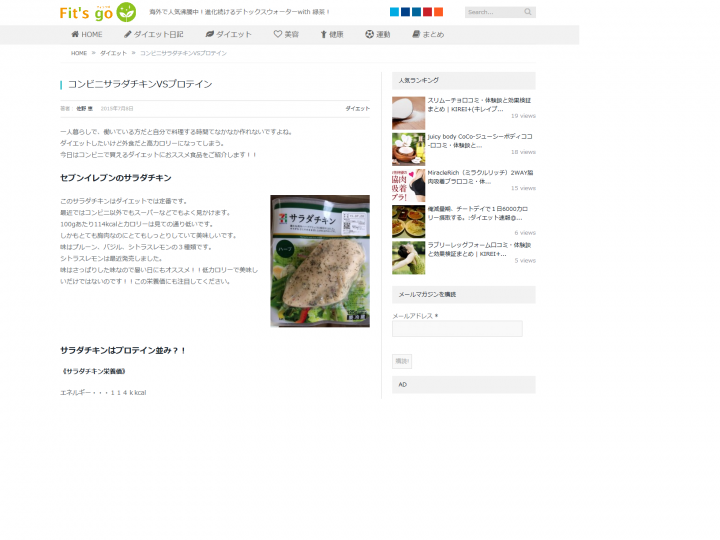Focus the メールアドレス input field
Viewport: 720px width, 540px height.
457,329
